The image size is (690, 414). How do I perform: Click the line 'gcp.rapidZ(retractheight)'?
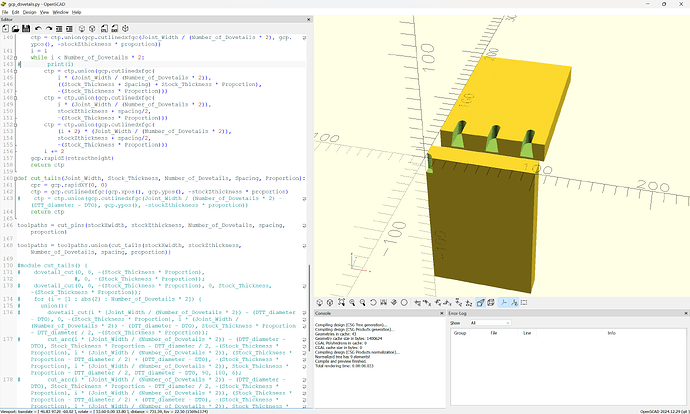72,158
